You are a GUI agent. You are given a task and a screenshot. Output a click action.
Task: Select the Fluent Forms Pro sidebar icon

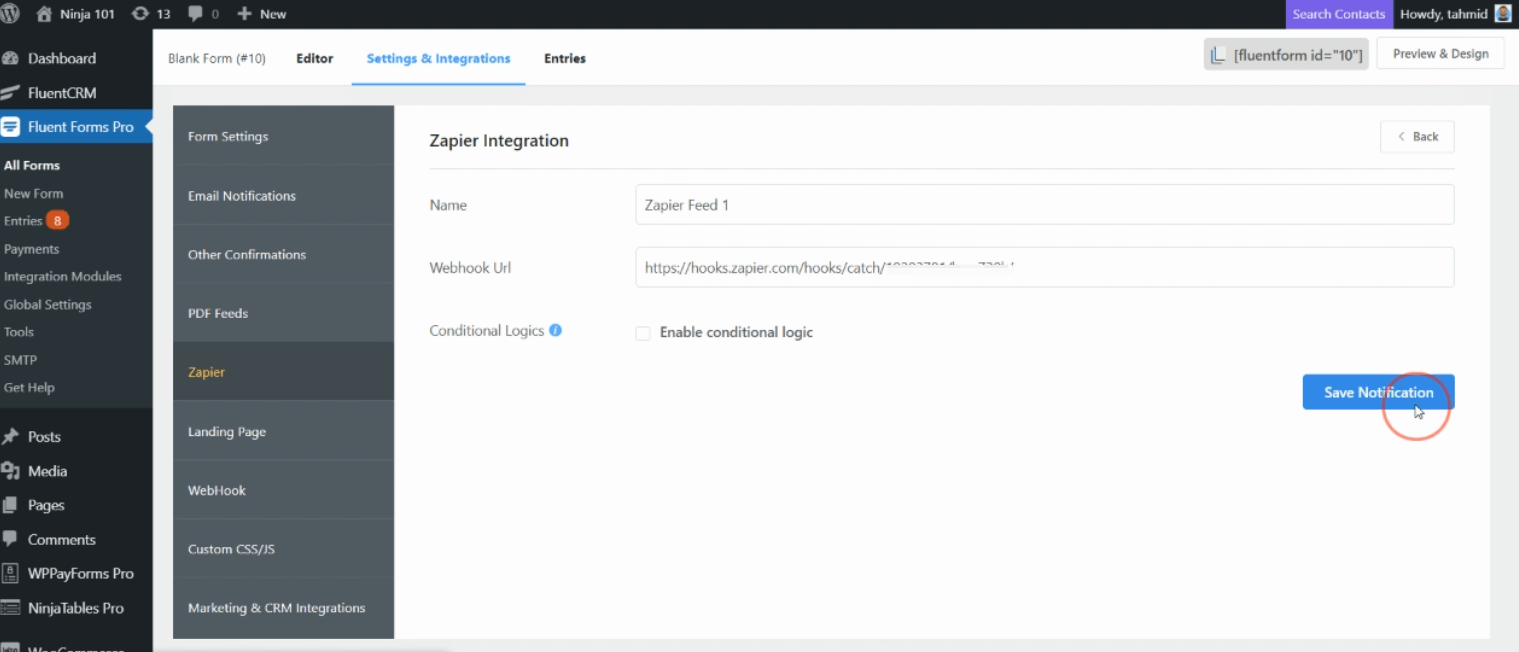[14, 126]
